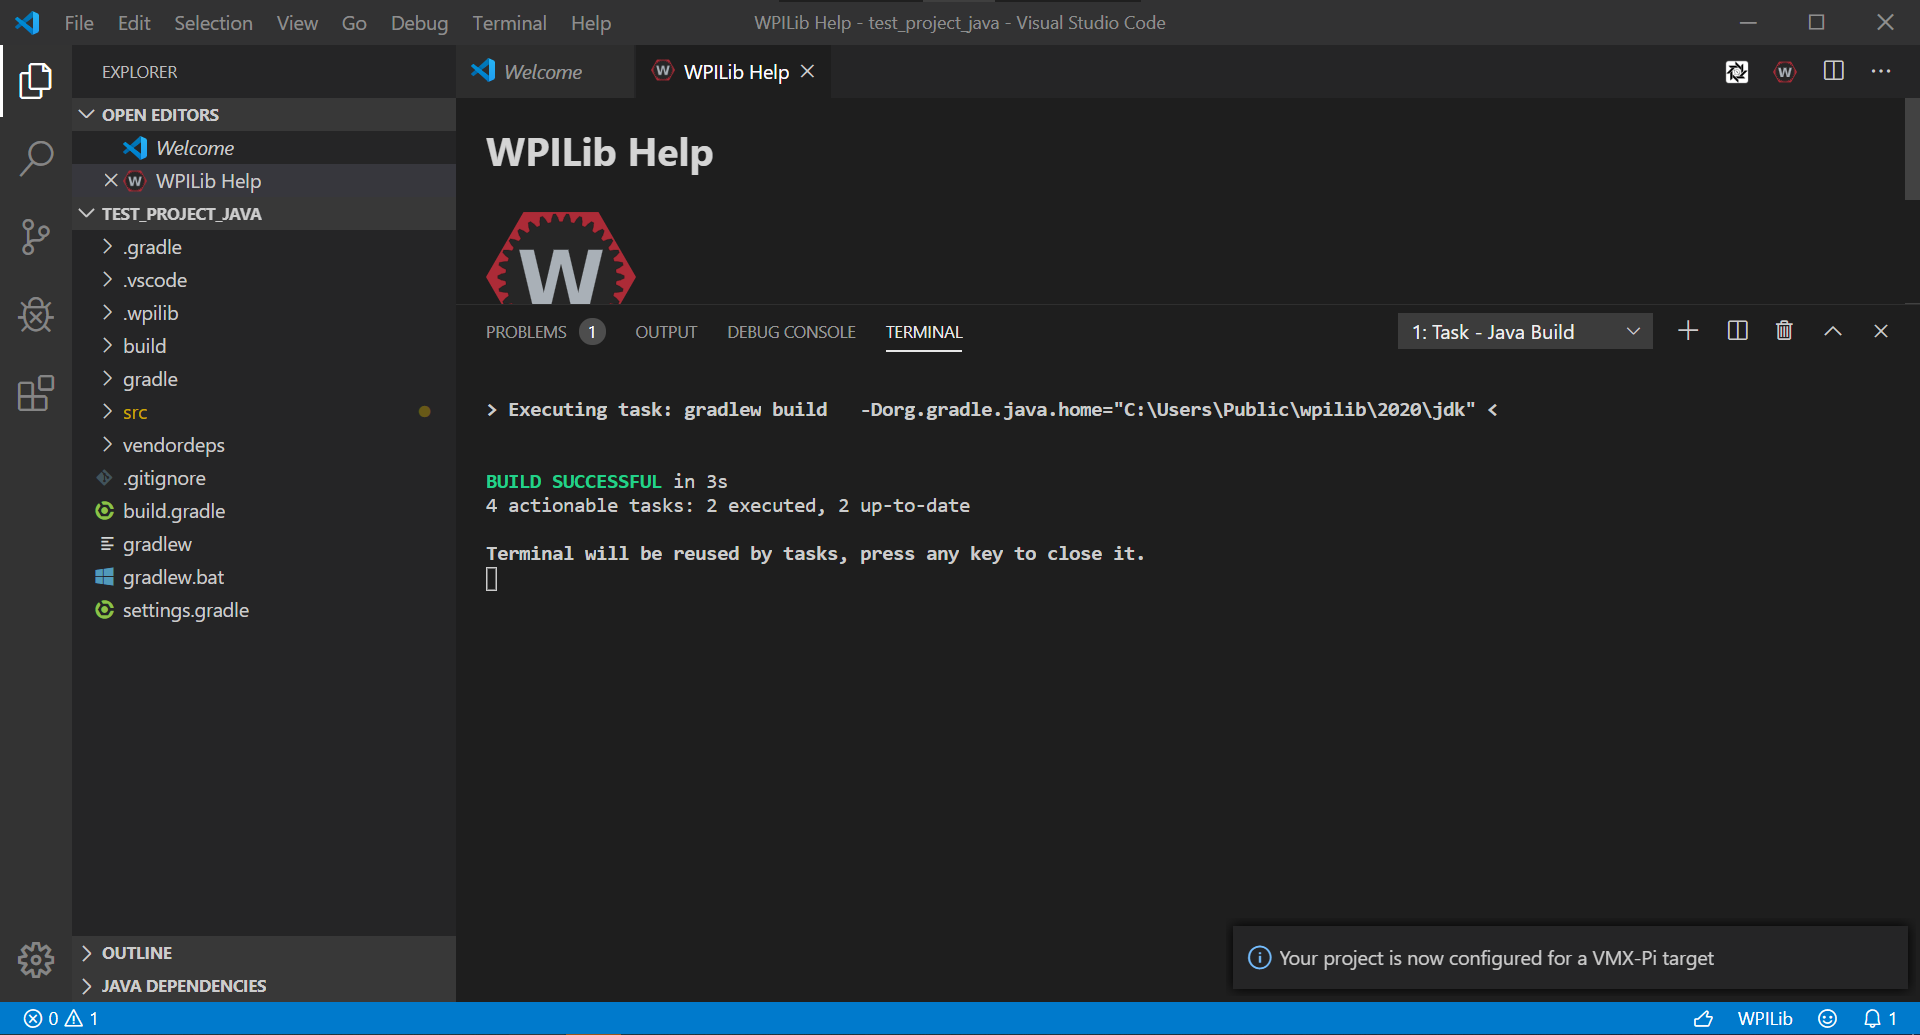Create a new terminal with plus icon
The height and width of the screenshot is (1035, 1920).
pos(1688,331)
